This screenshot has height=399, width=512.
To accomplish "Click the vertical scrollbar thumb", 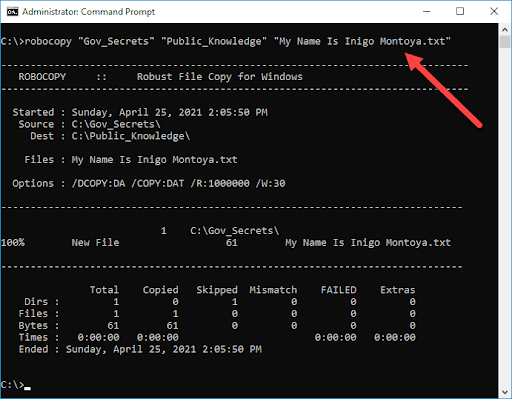I will (505, 42).
